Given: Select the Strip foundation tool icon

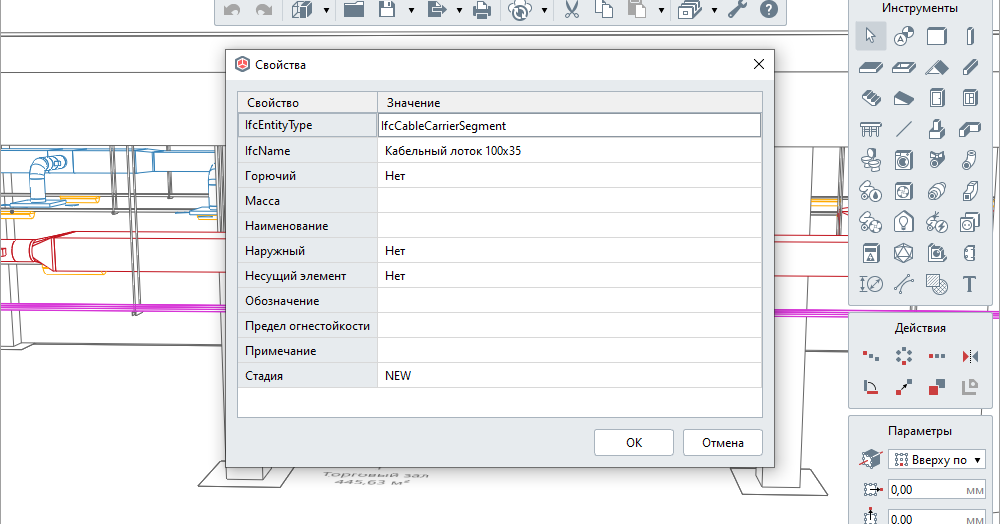Looking at the screenshot, I should tap(970, 129).
